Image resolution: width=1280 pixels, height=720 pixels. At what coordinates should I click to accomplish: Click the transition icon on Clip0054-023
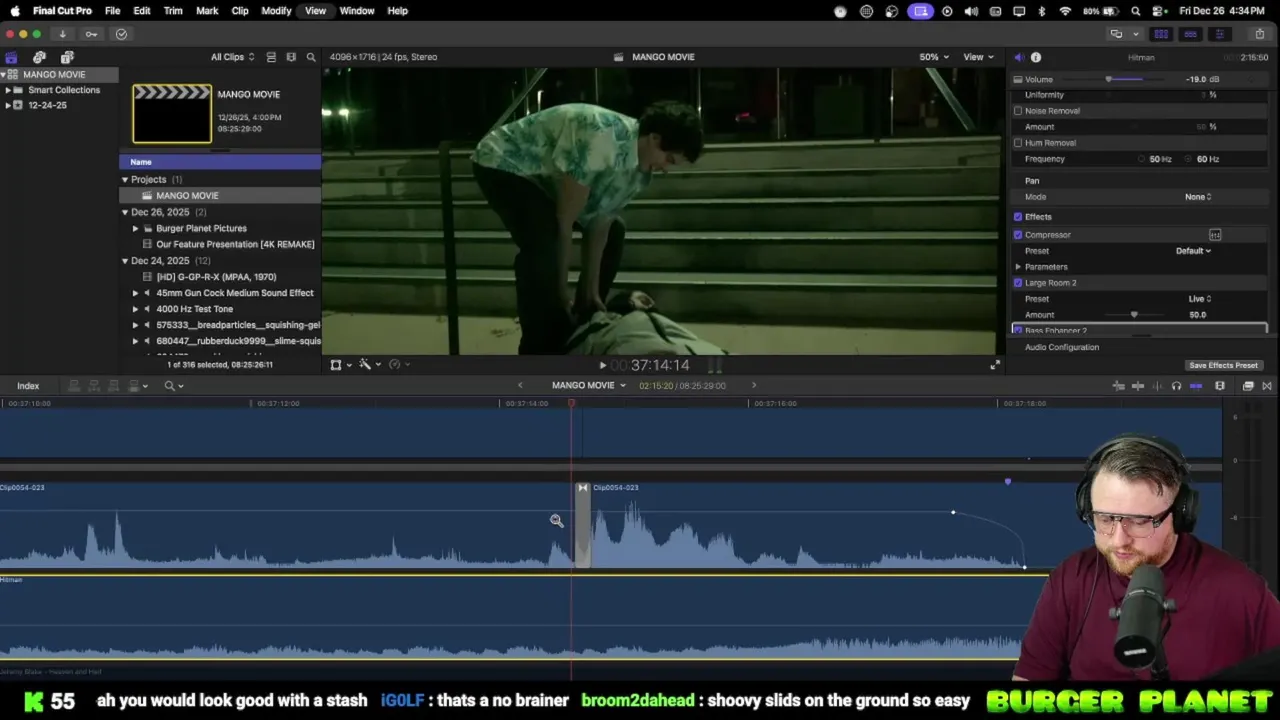pyautogui.click(x=582, y=488)
